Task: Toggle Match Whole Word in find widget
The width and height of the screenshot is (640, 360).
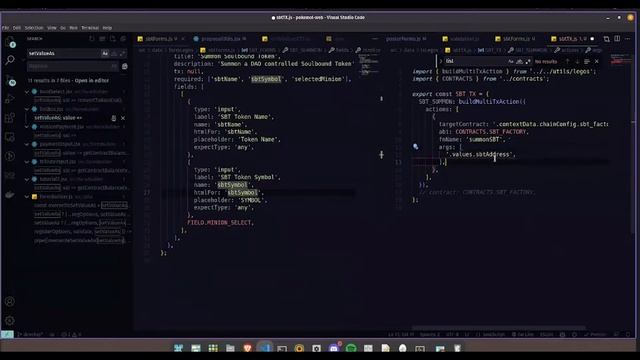Action: (519, 61)
